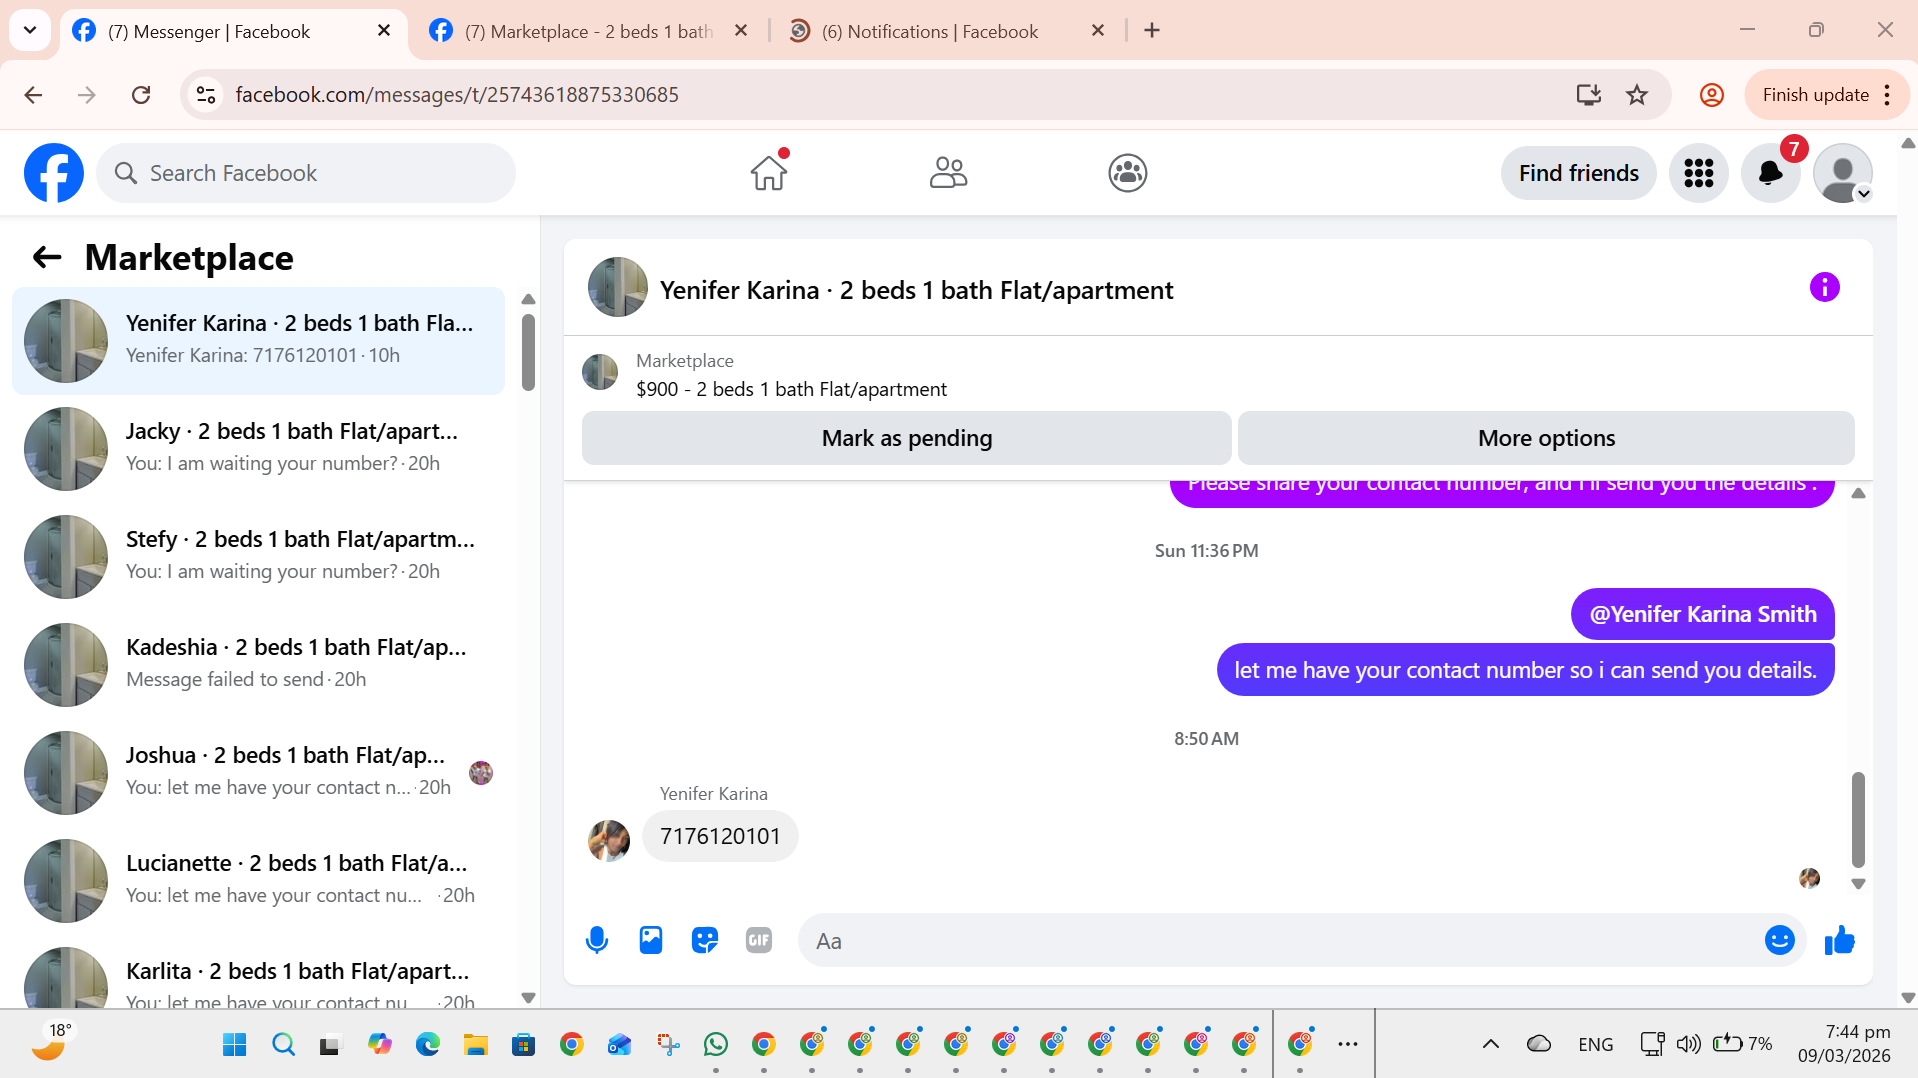Viewport: 1918px width, 1078px height.
Task: Open a new browser tab
Action: (1152, 31)
